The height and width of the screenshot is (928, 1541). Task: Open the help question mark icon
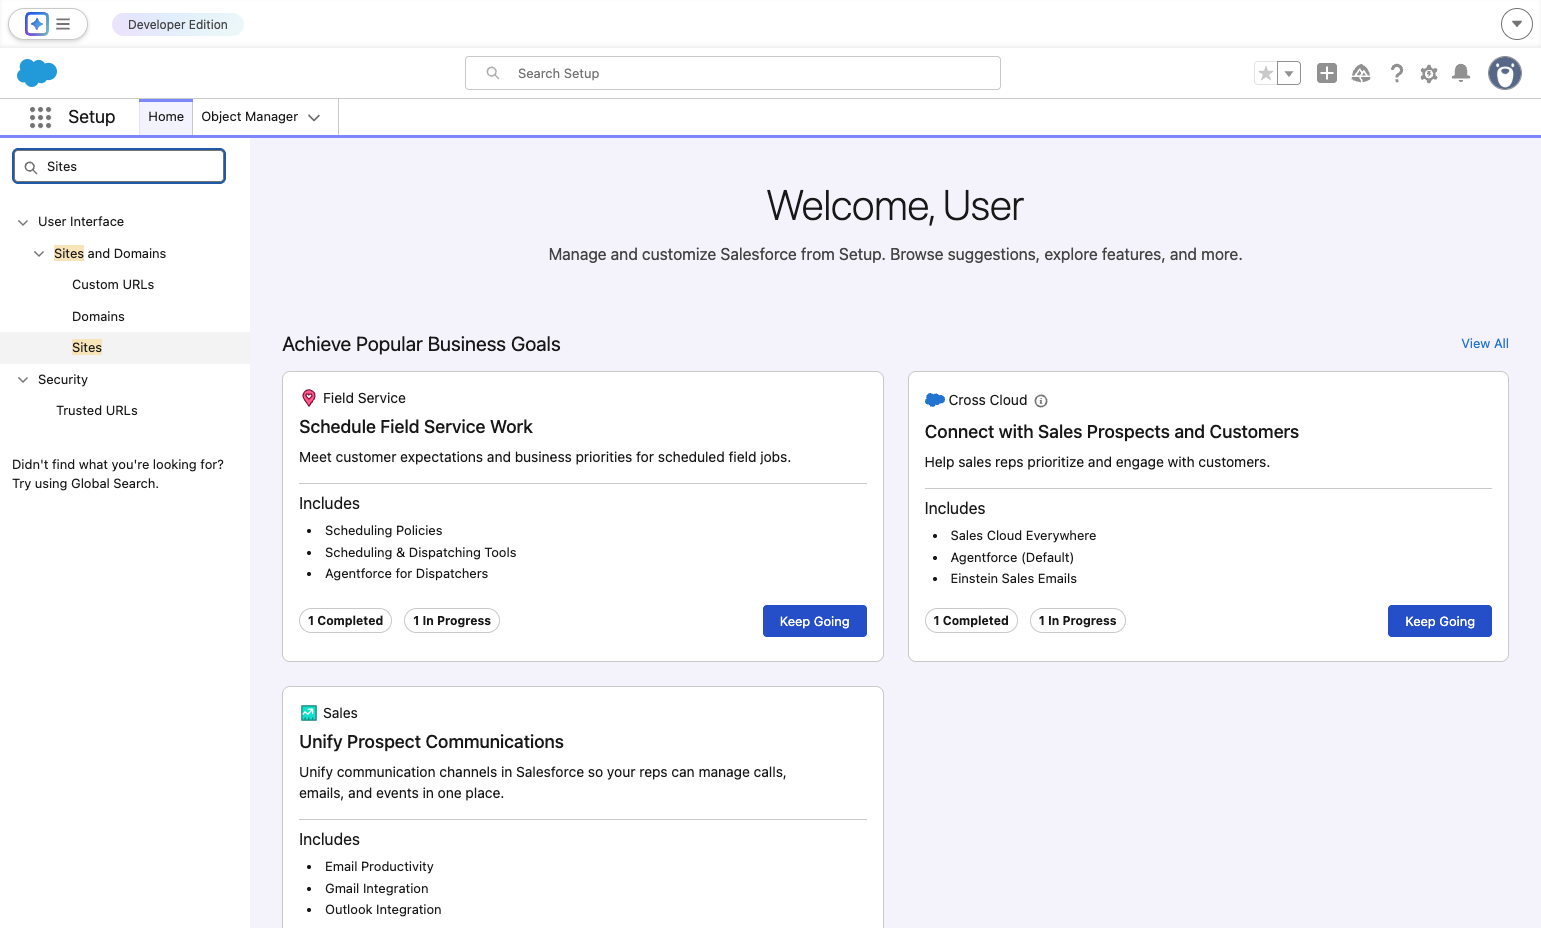click(1397, 73)
